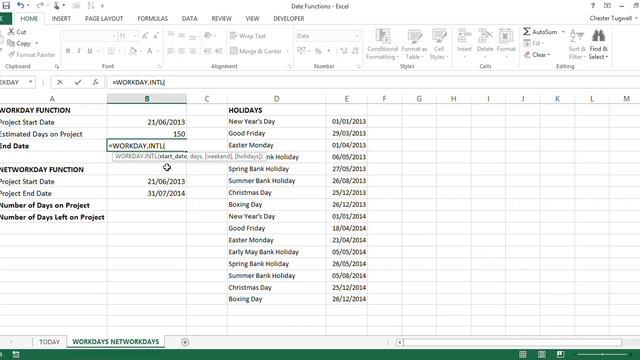The image size is (640, 360).
Task: Click the zoom slider in status bar
Action: [603, 354]
